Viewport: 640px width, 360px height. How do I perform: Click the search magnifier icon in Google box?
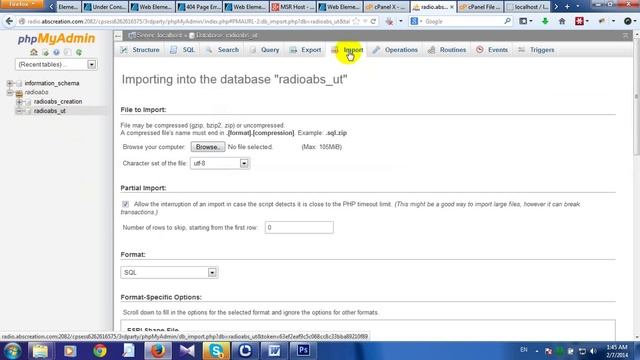click(507, 21)
